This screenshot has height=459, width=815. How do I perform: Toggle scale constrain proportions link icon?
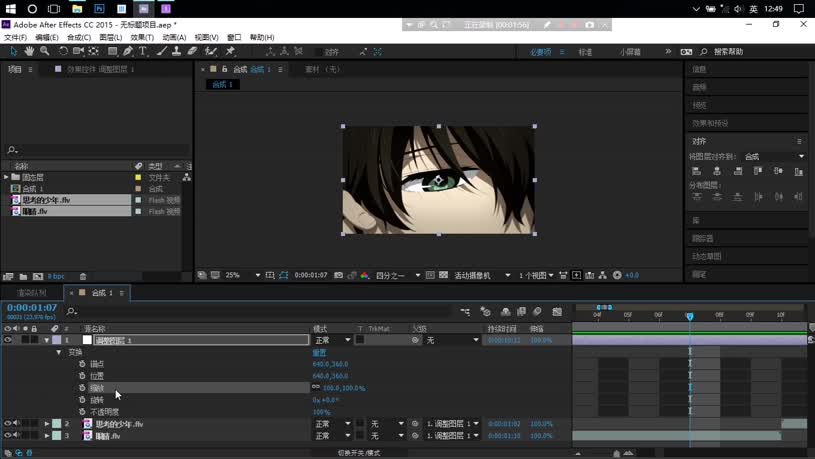tap(316, 387)
